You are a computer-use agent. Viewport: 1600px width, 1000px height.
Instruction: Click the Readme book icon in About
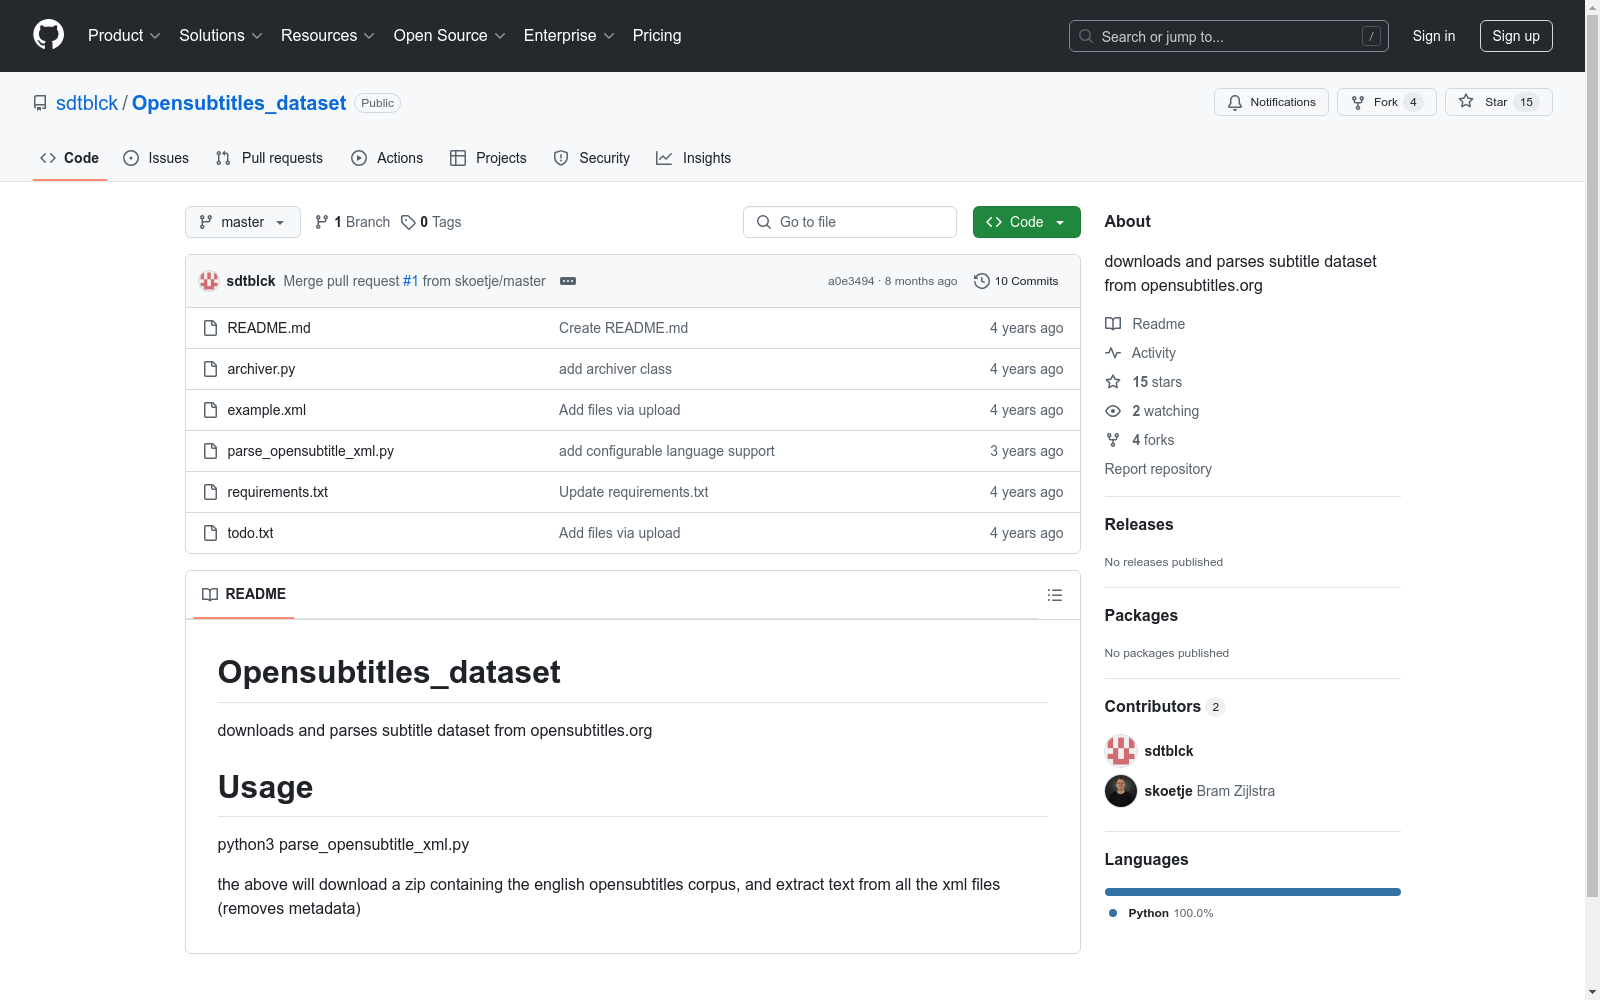tap(1113, 324)
